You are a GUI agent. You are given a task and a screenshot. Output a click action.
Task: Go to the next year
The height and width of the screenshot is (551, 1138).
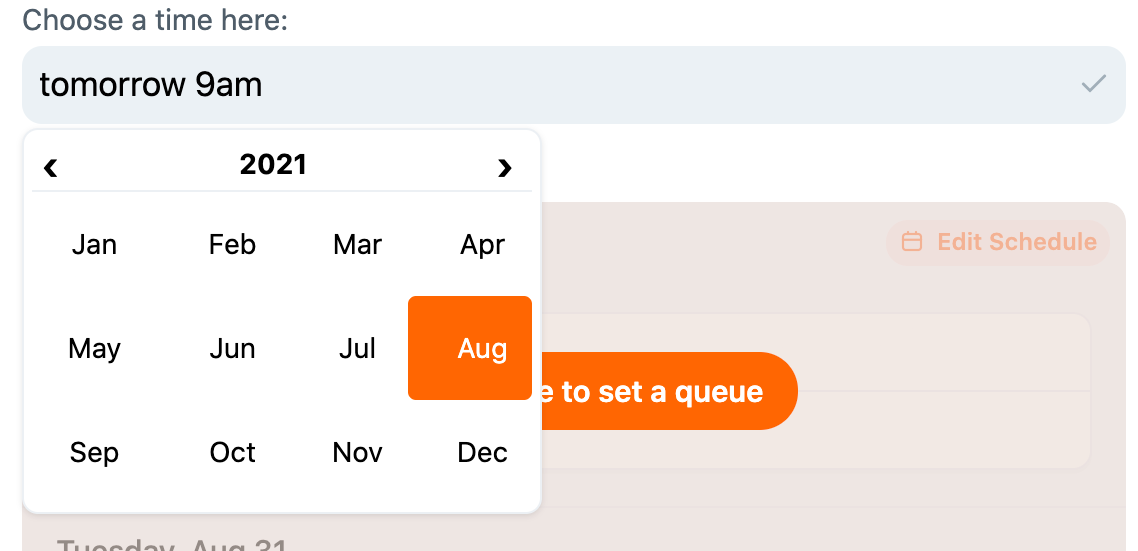pyautogui.click(x=504, y=166)
